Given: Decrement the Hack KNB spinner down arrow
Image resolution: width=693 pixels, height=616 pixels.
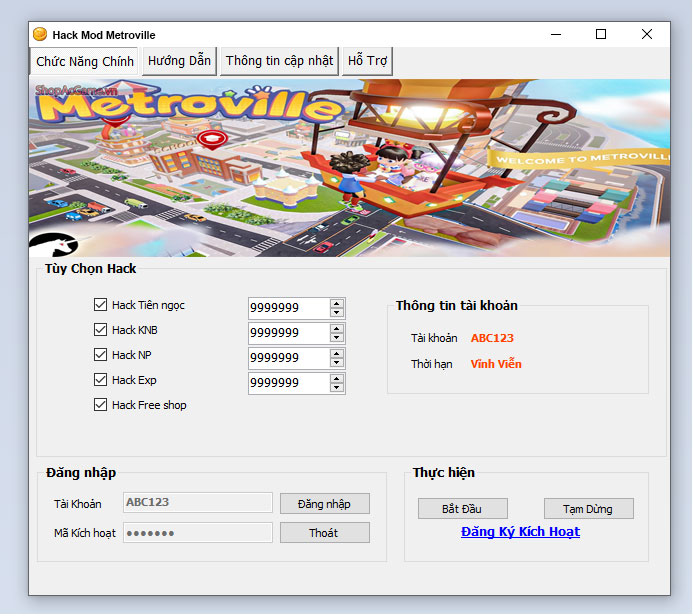Looking at the screenshot, I should [337, 338].
